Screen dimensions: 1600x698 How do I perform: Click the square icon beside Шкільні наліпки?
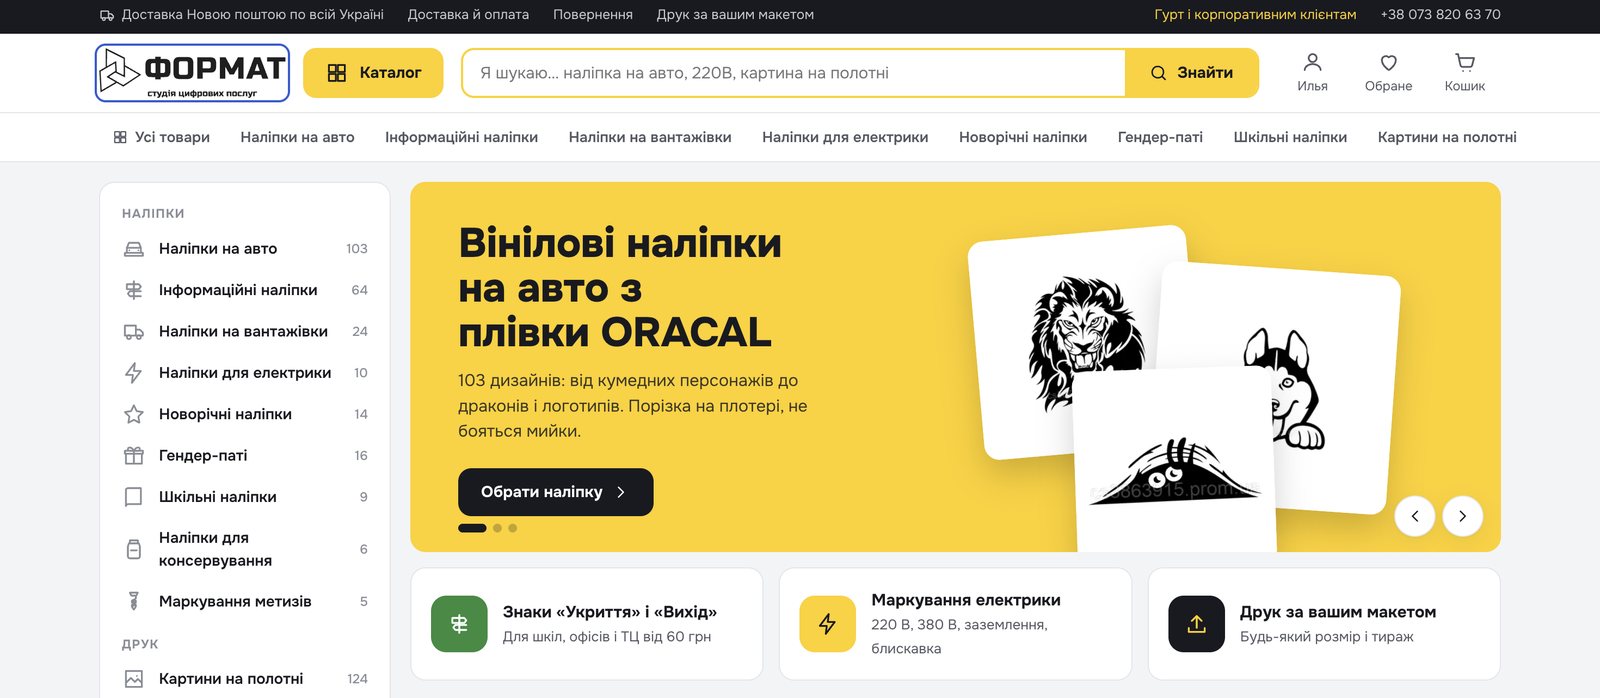pos(134,497)
